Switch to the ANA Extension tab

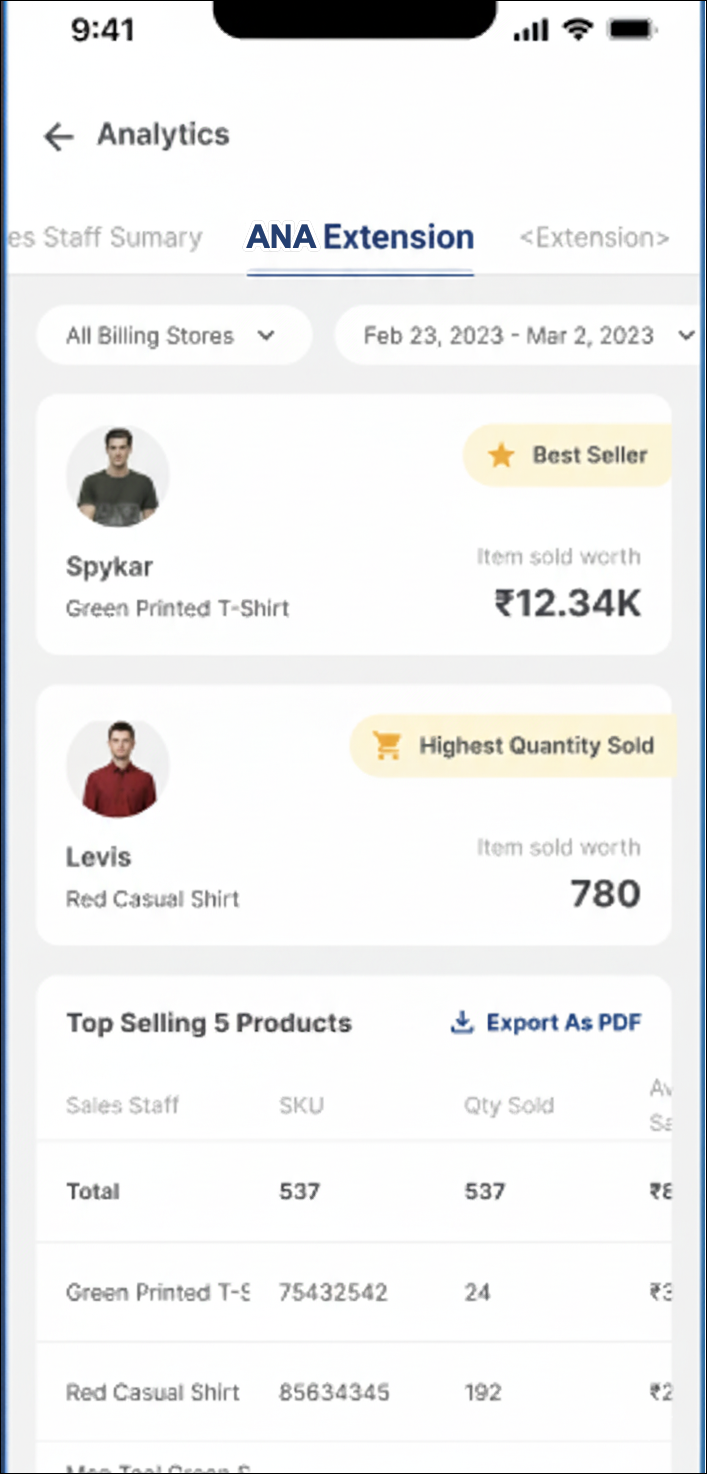[360, 238]
